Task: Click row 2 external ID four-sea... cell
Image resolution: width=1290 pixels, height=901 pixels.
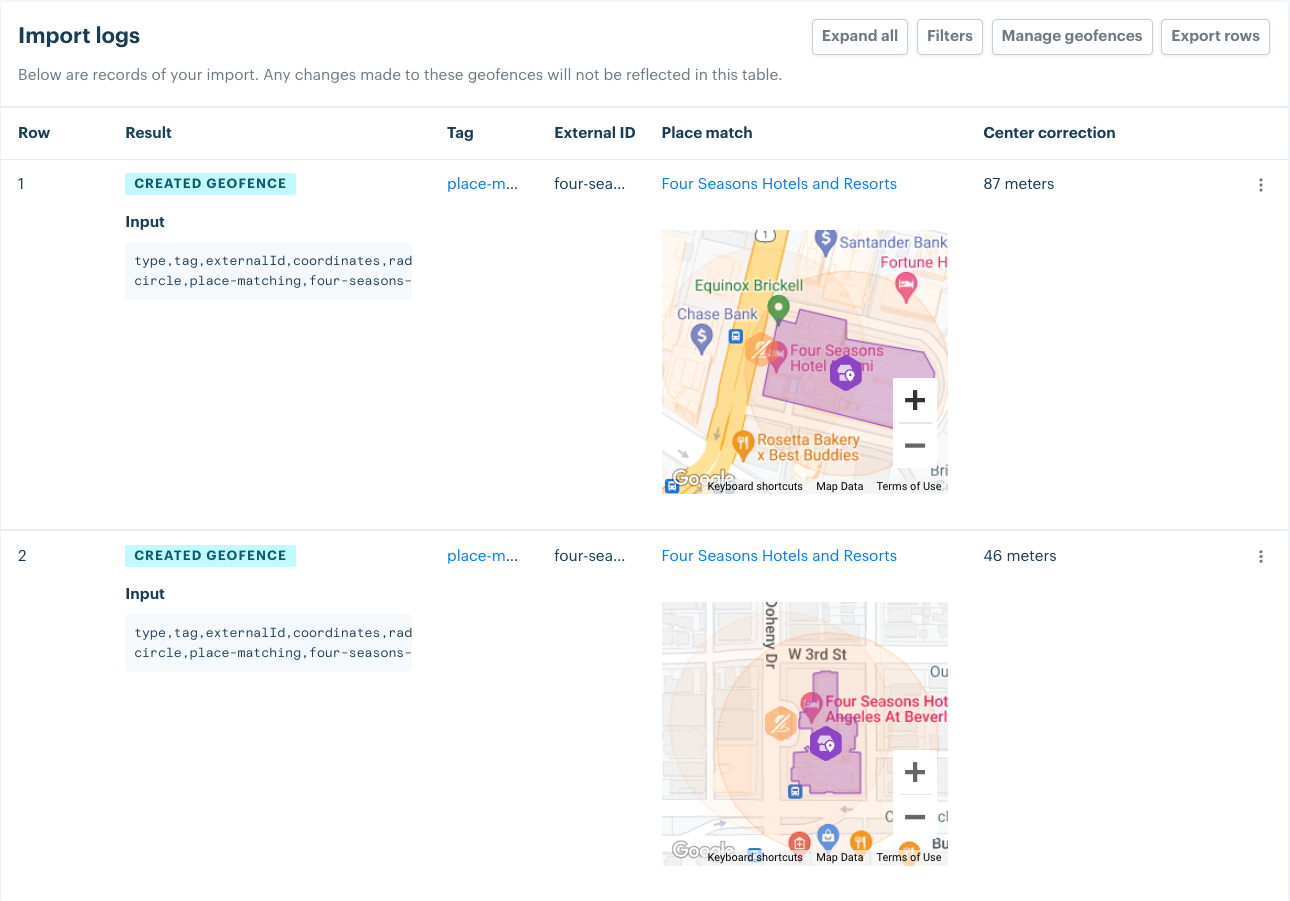Action: point(589,556)
